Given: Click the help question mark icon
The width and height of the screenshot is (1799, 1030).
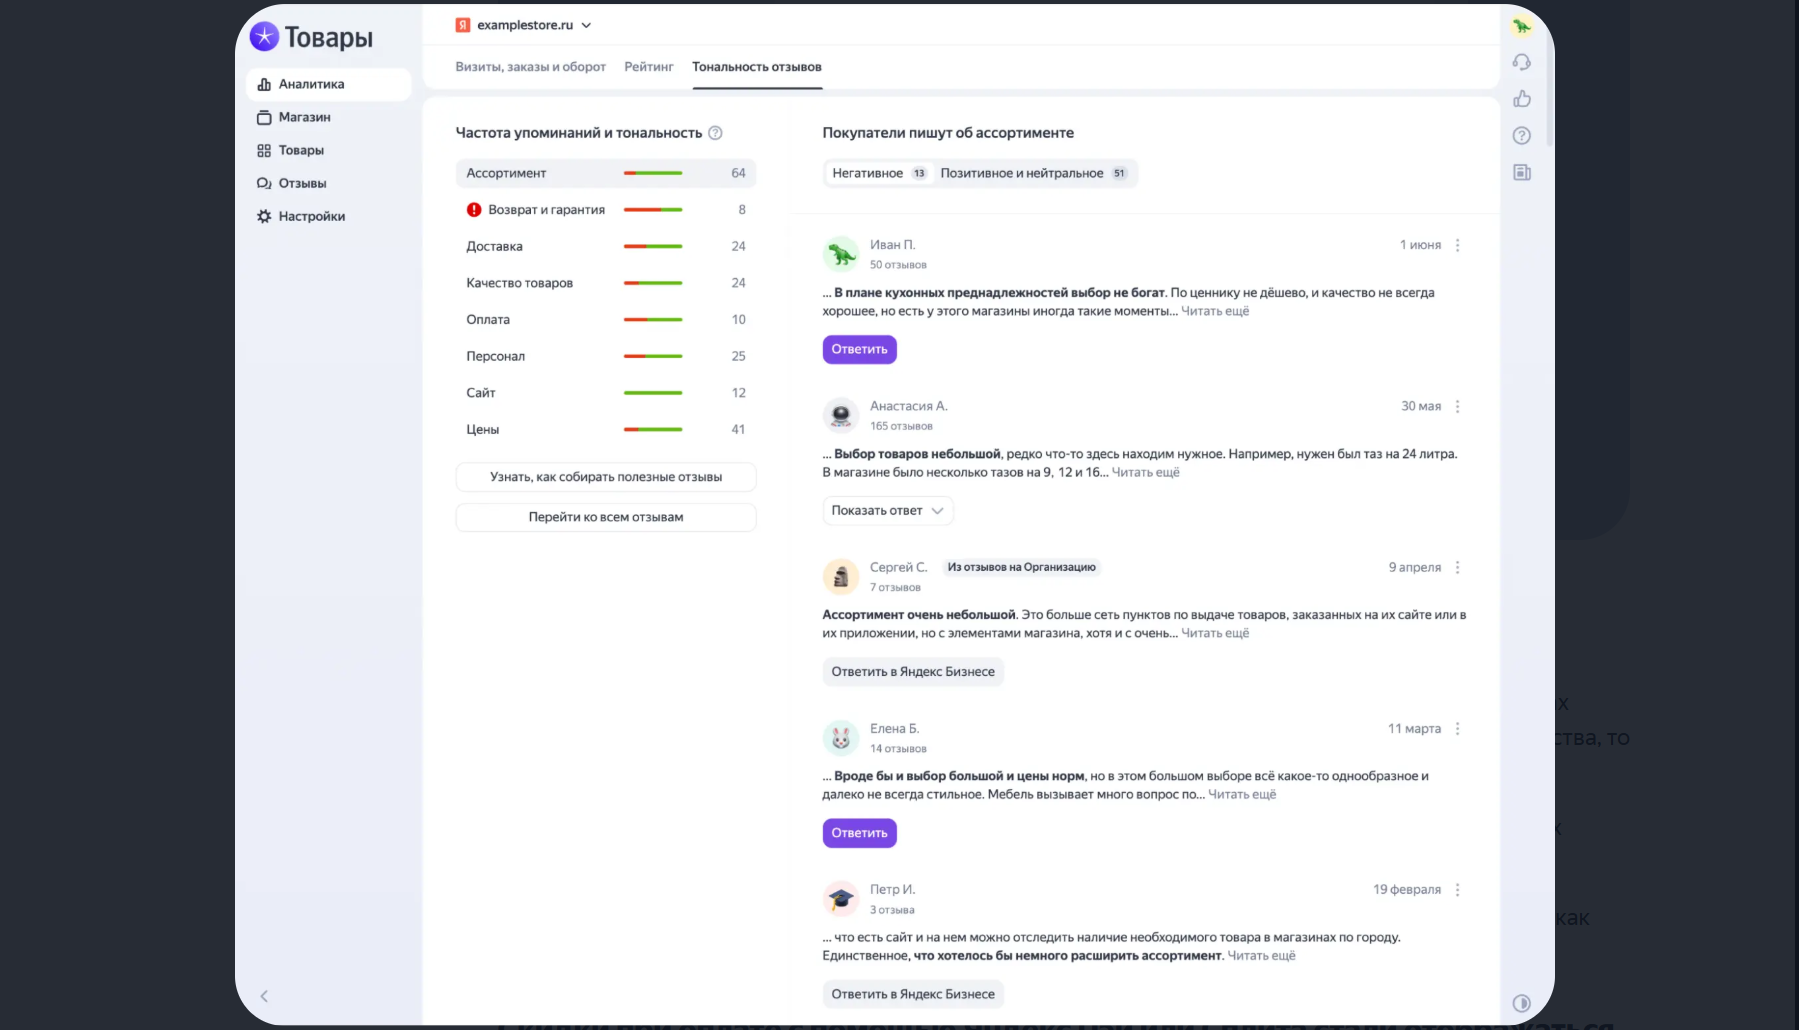Looking at the screenshot, I should [1521, 136].
